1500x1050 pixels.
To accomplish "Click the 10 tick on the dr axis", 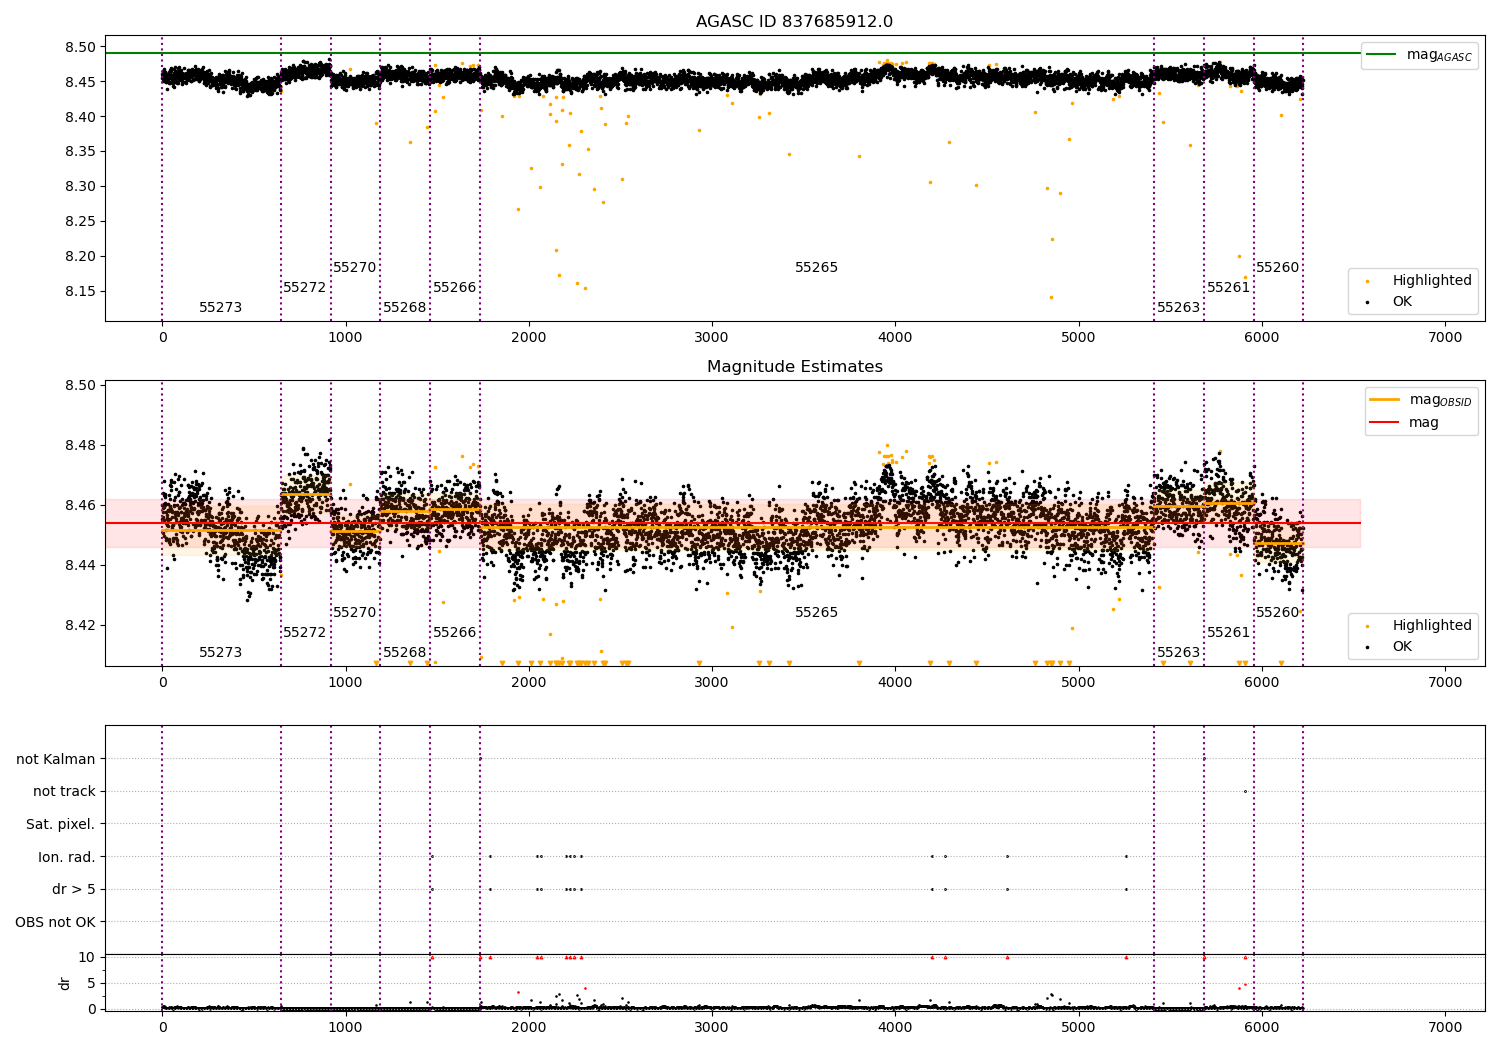I will pos(87,957).
